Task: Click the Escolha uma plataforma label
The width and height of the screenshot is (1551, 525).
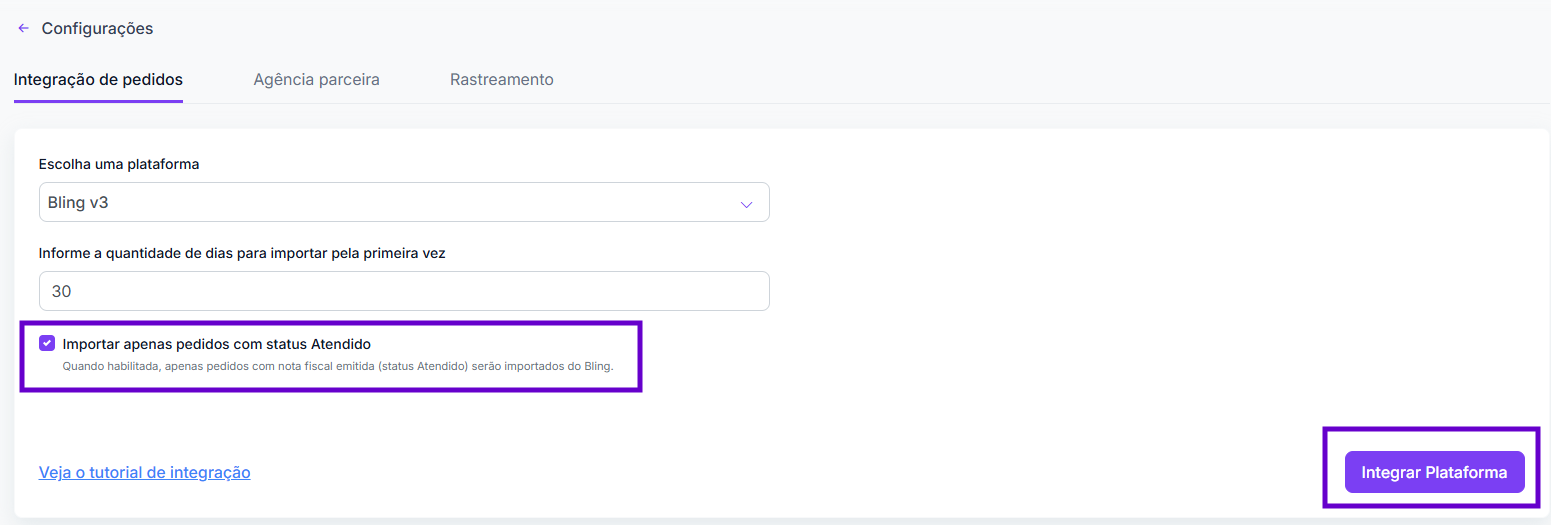Action: 119,164
